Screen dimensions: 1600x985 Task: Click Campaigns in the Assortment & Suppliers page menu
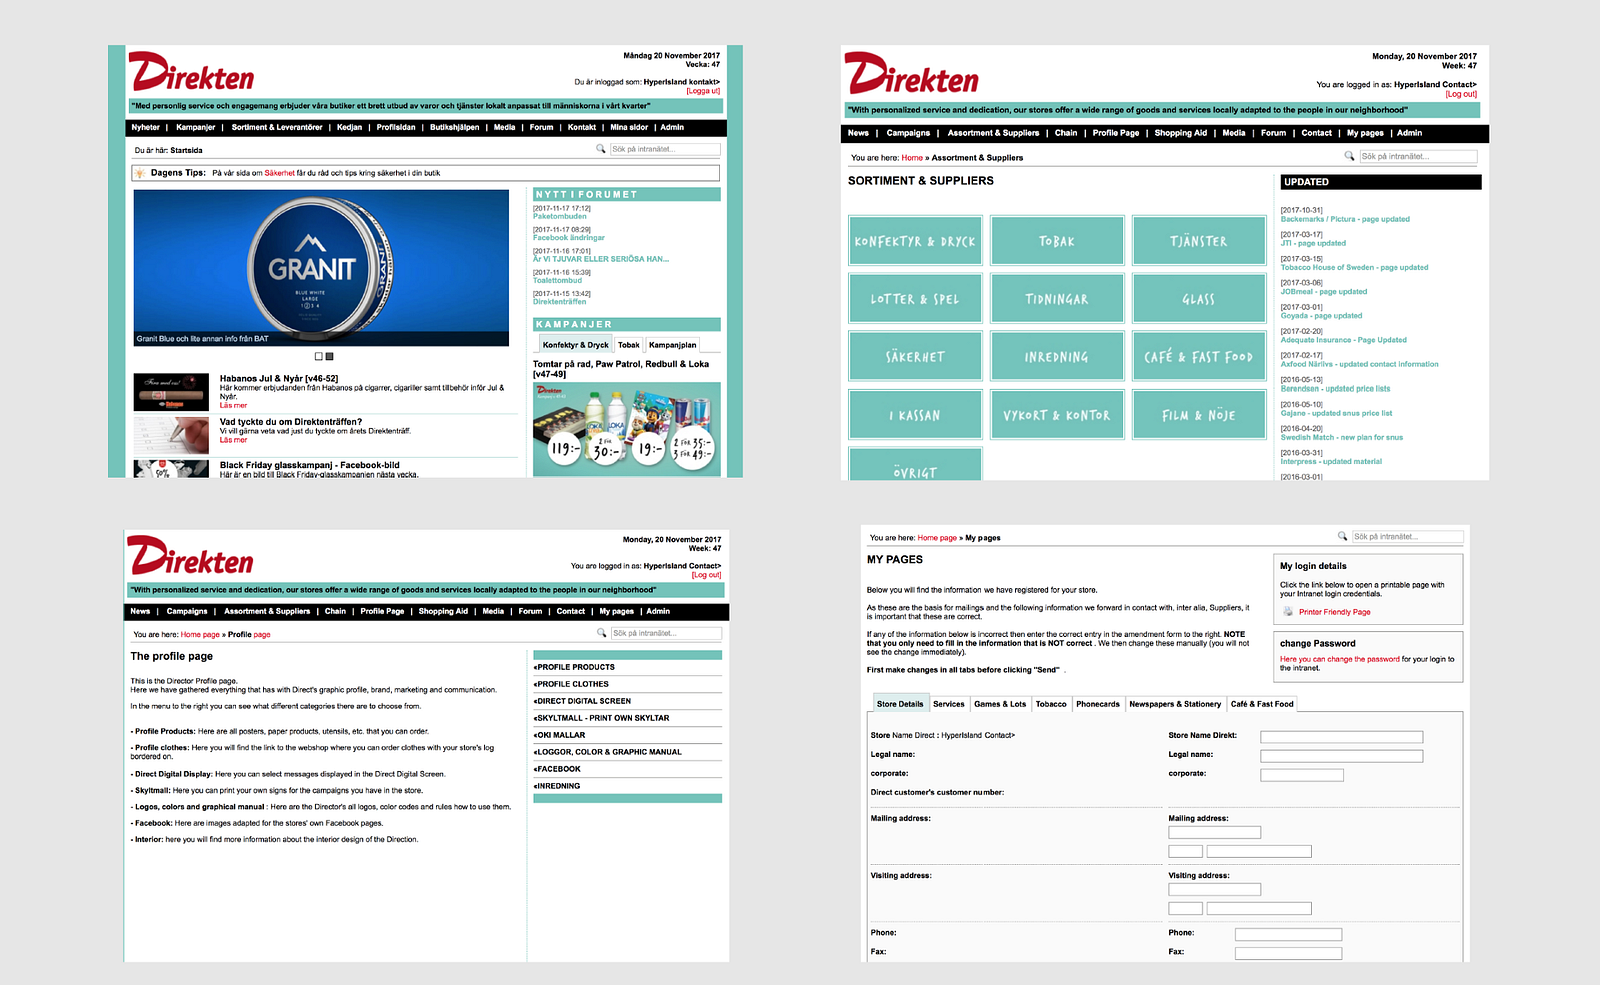(908, 133)
